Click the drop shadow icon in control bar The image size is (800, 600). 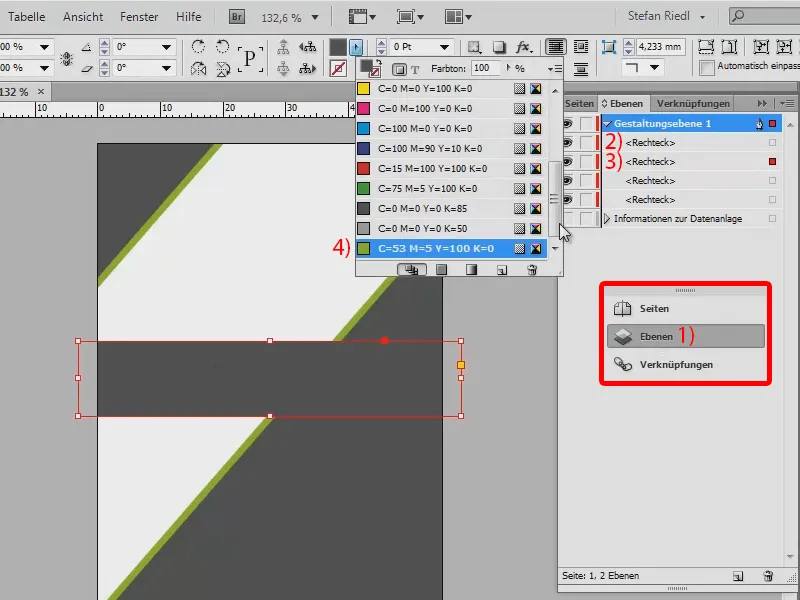click(499, 47)
